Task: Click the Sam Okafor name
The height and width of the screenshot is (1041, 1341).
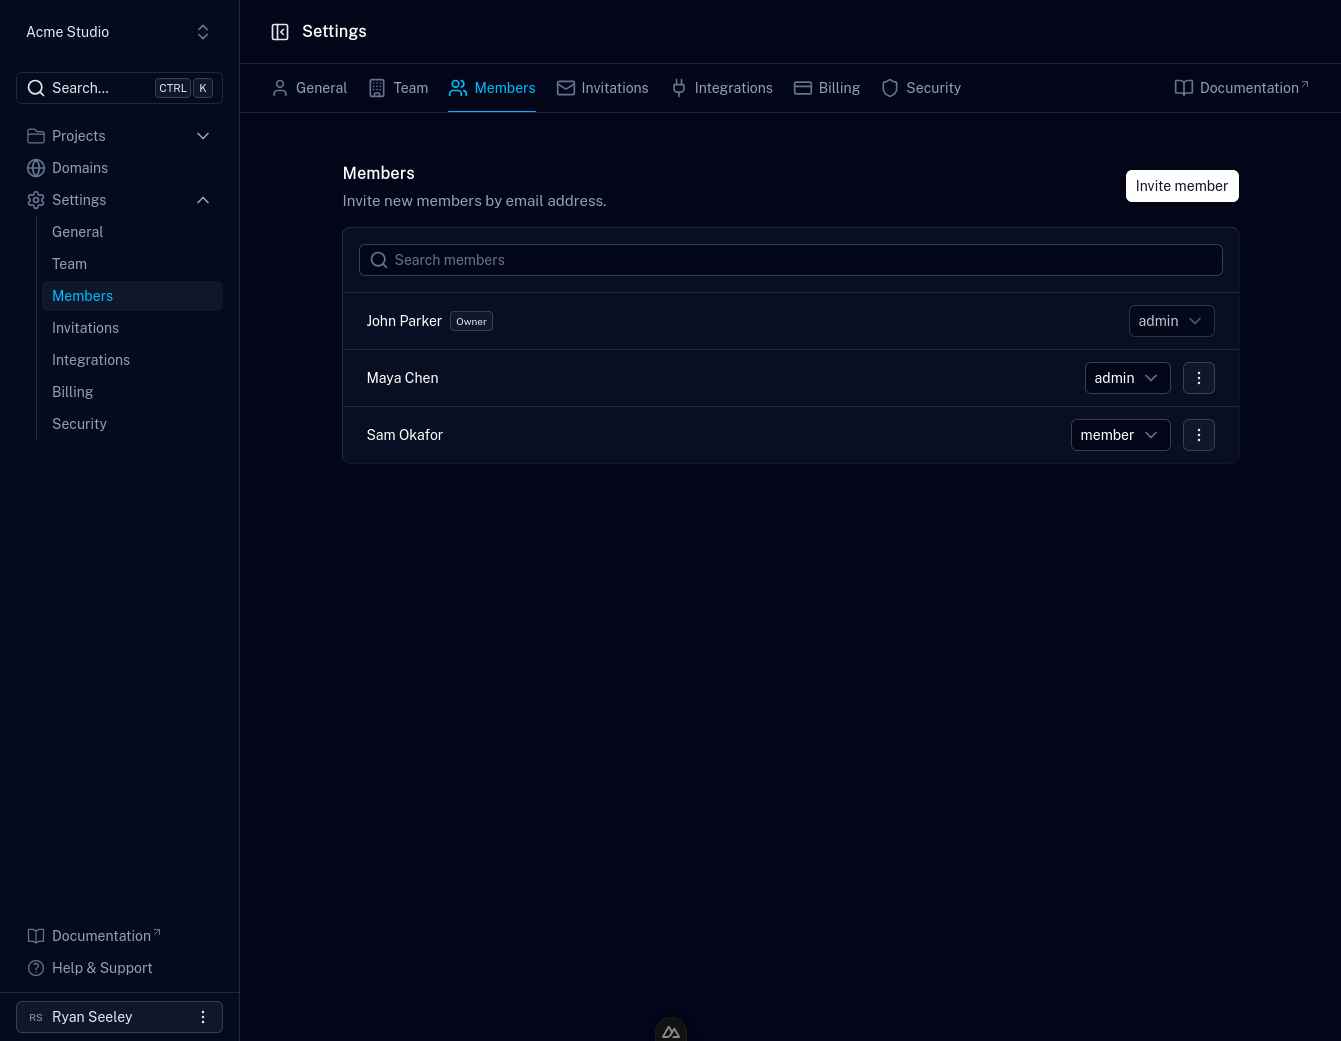Action: pyautogui.click(x=404, y=435)
